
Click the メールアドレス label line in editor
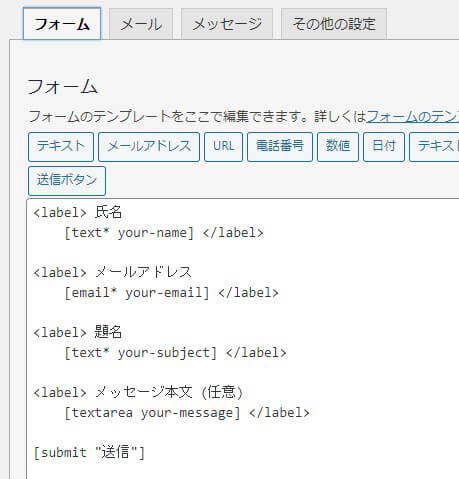click(112, 272)
